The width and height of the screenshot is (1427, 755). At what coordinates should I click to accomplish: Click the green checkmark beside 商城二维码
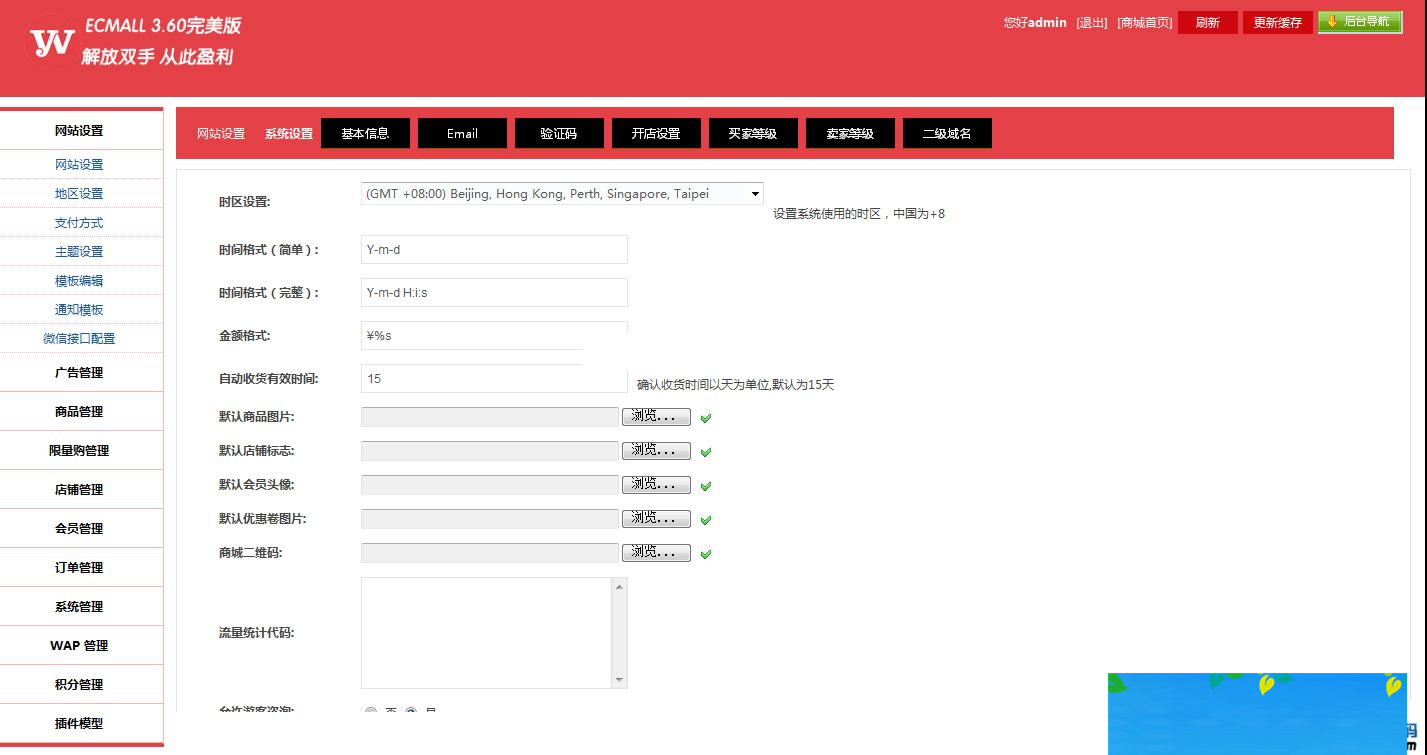(705, 552)
